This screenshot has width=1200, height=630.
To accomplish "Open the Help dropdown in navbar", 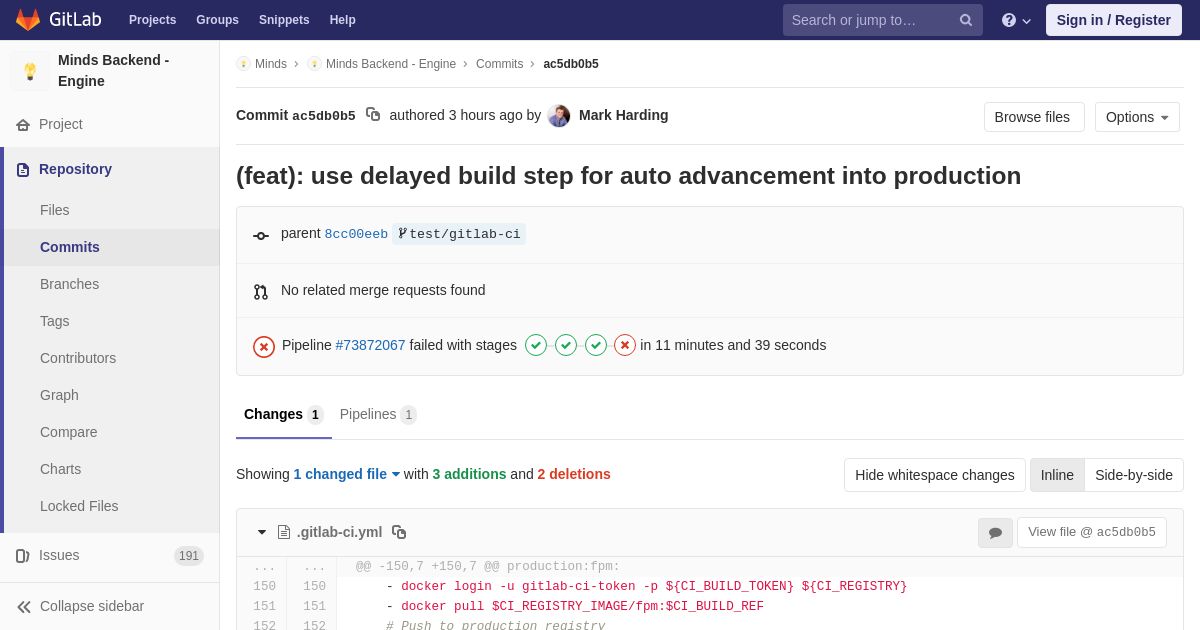I will point(1016,20).
